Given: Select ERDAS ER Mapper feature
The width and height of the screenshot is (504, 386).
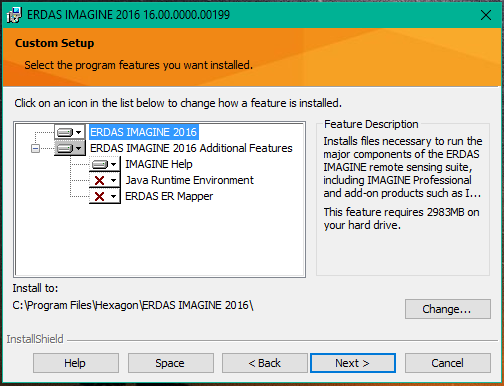Looking at the screenshot, I should (x=169, y=196).
